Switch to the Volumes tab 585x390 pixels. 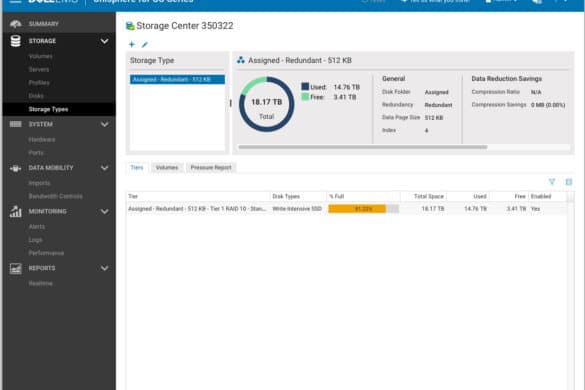[x=167, y=168]
